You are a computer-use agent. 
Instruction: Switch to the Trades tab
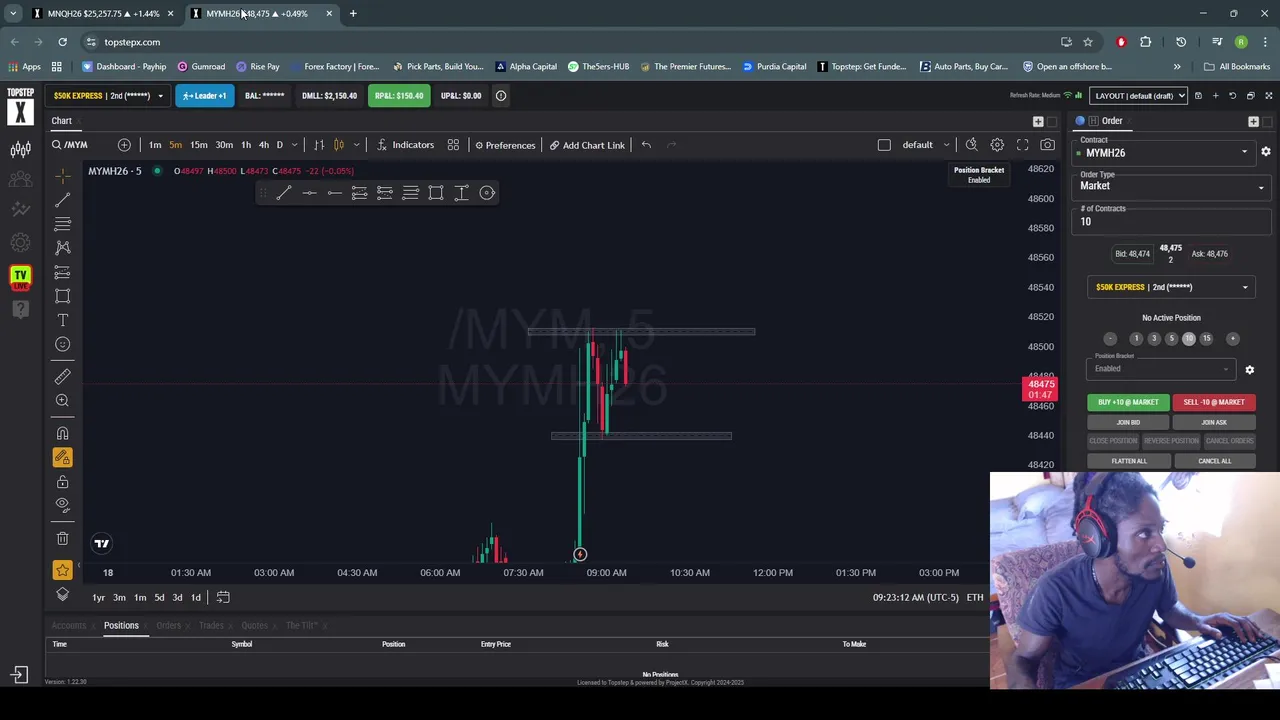point(211,626)
